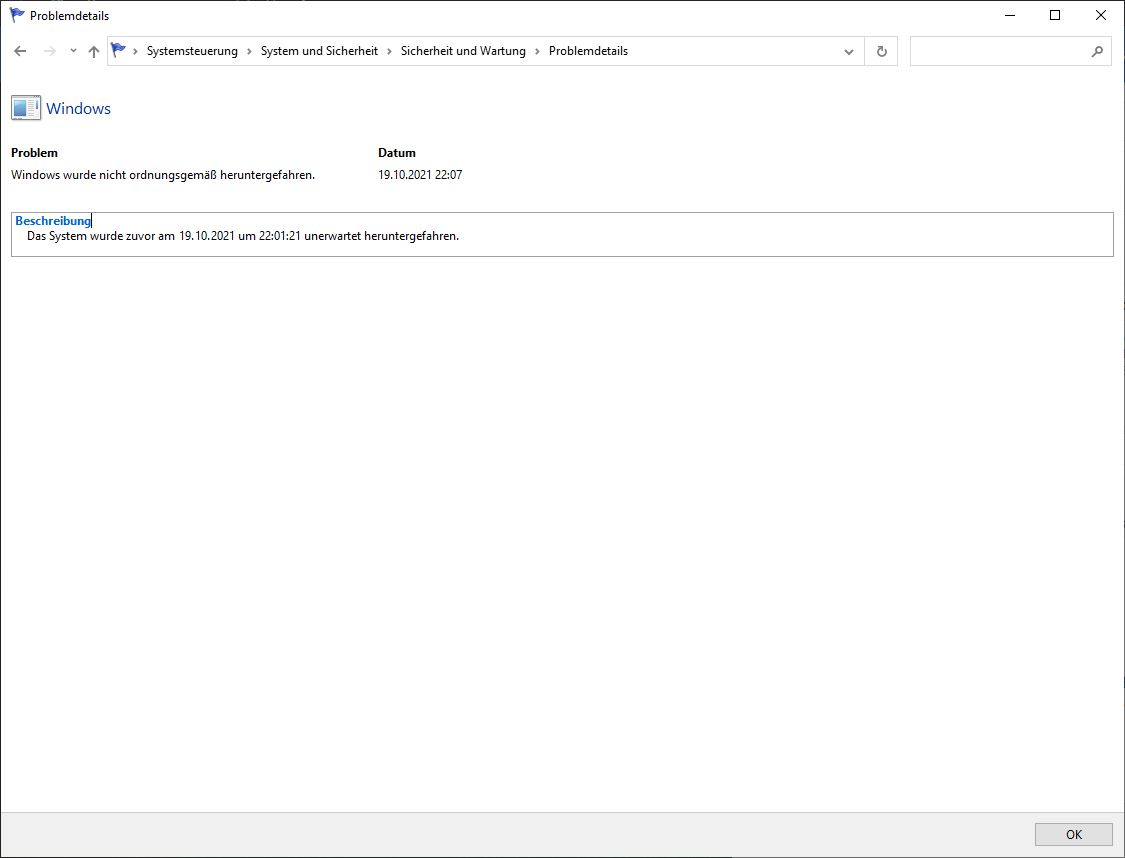Viewport: 1125px width, 858px height.
Task: Expand chevron after System und Sicherheit
Action: pos(390,51)
